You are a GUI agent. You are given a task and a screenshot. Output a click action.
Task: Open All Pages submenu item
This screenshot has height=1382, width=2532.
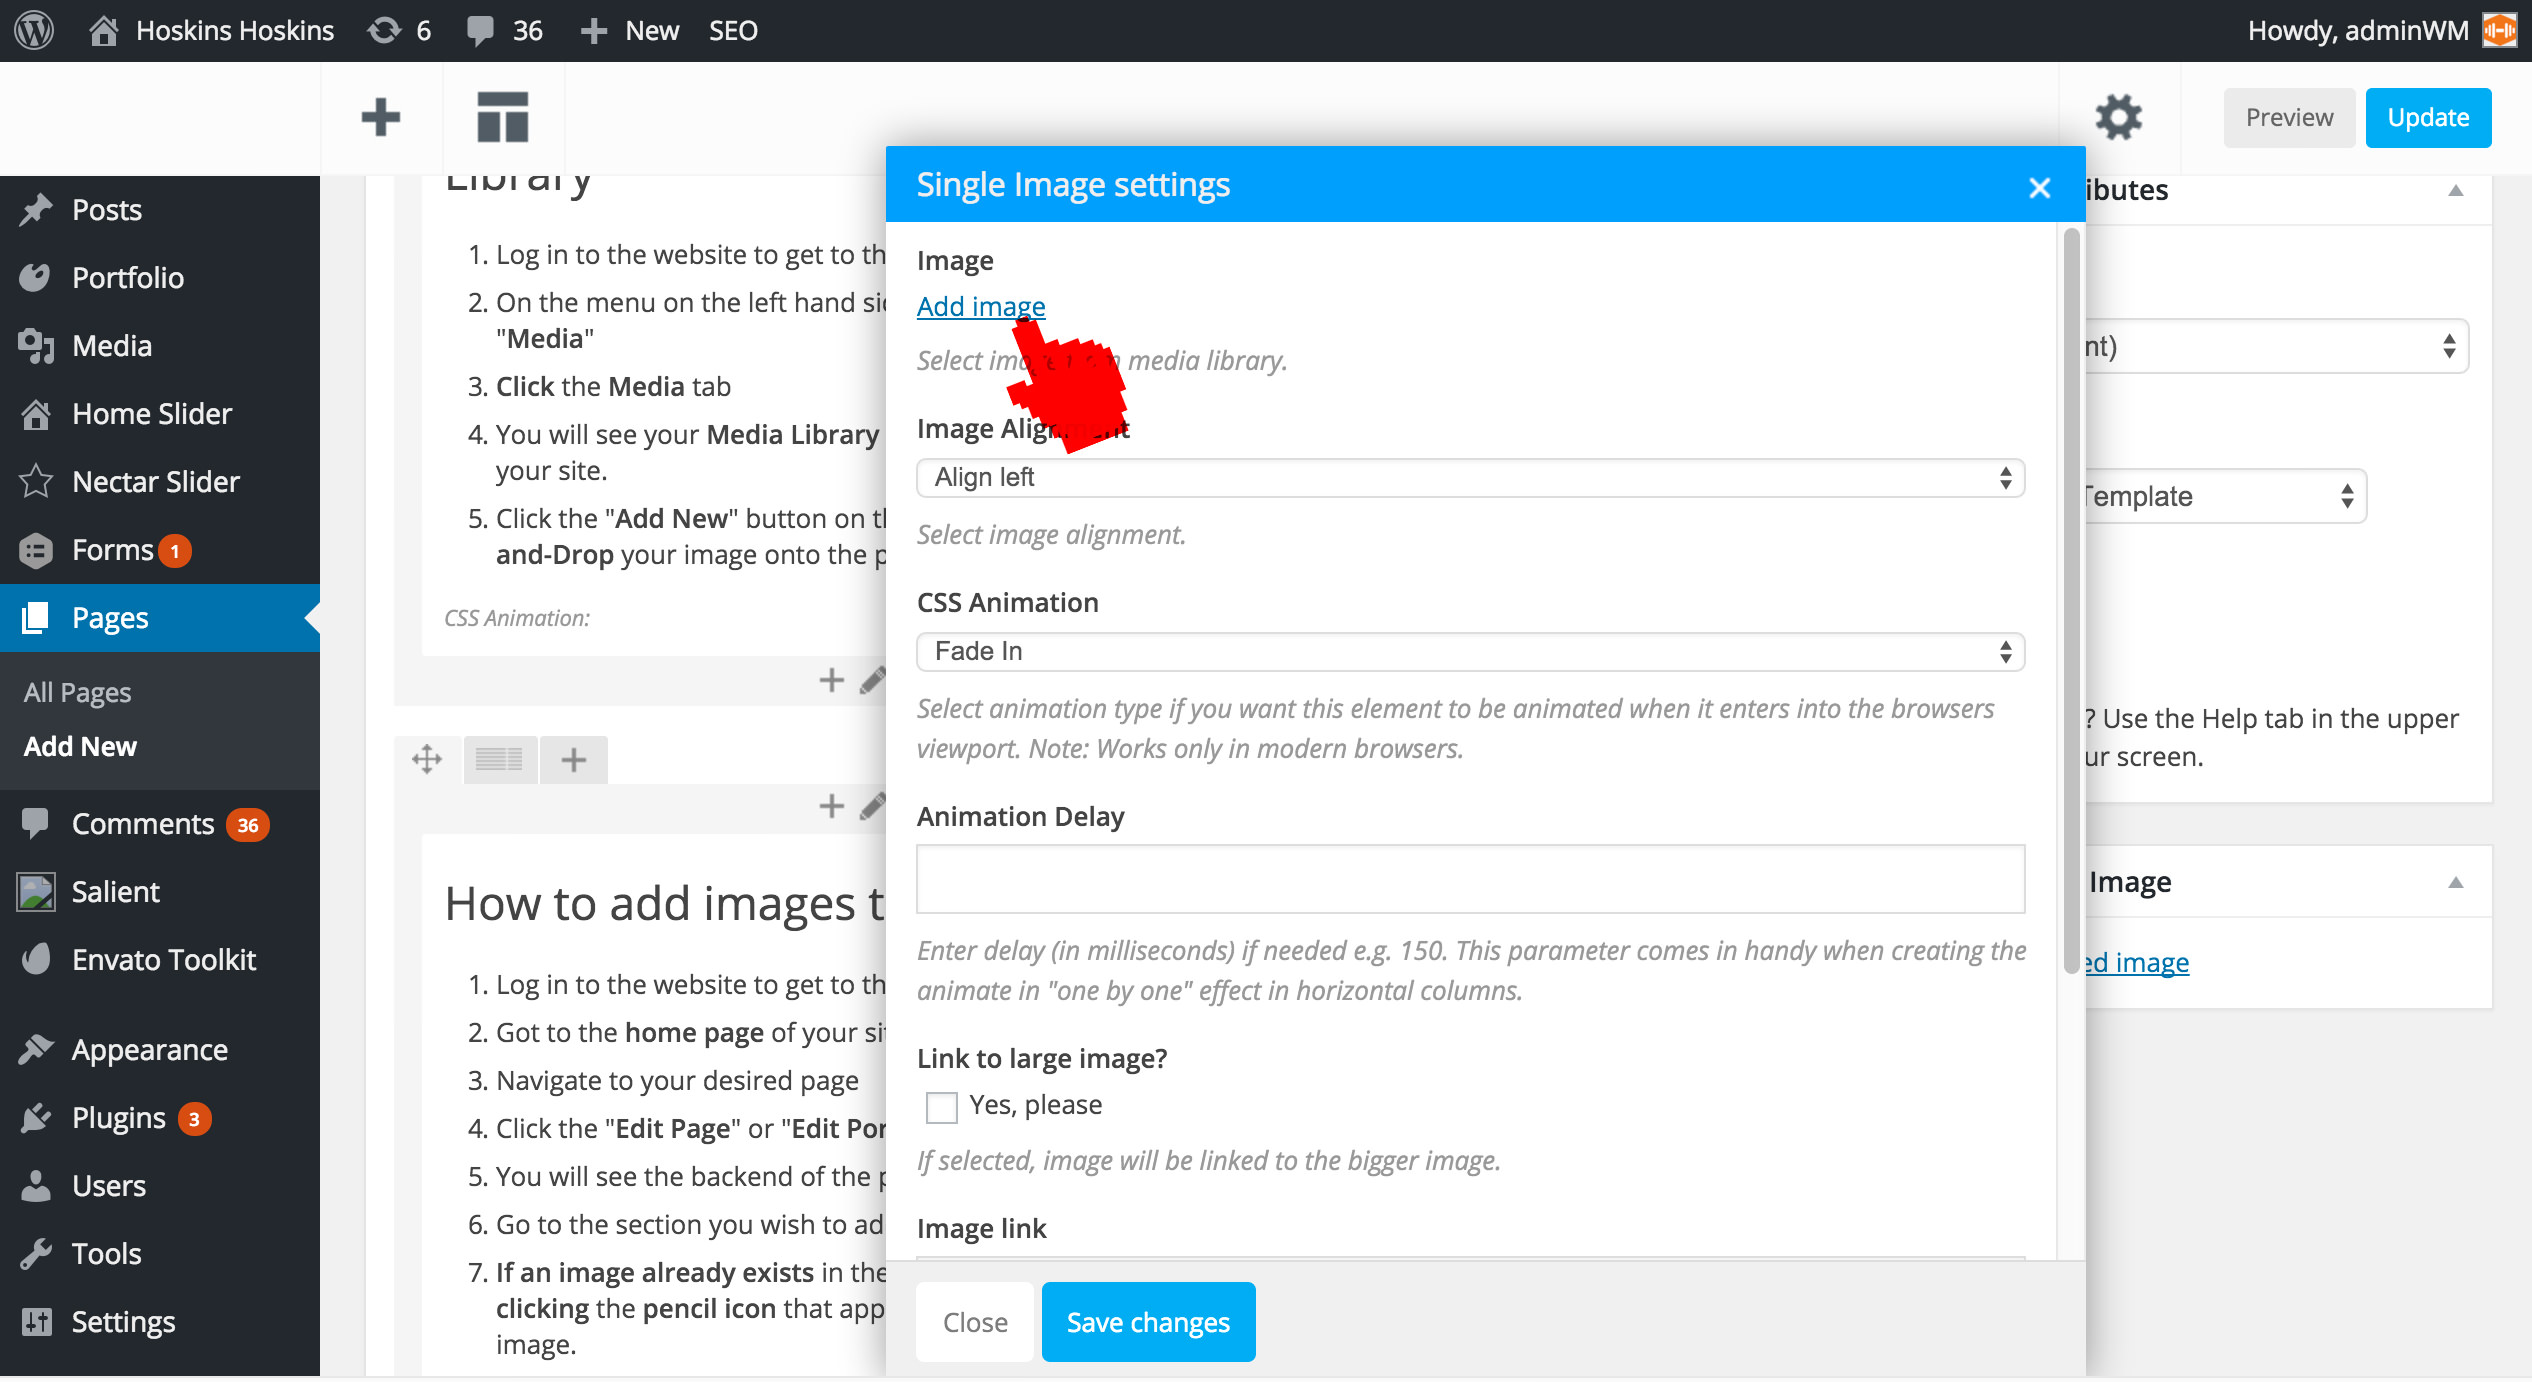78,692
